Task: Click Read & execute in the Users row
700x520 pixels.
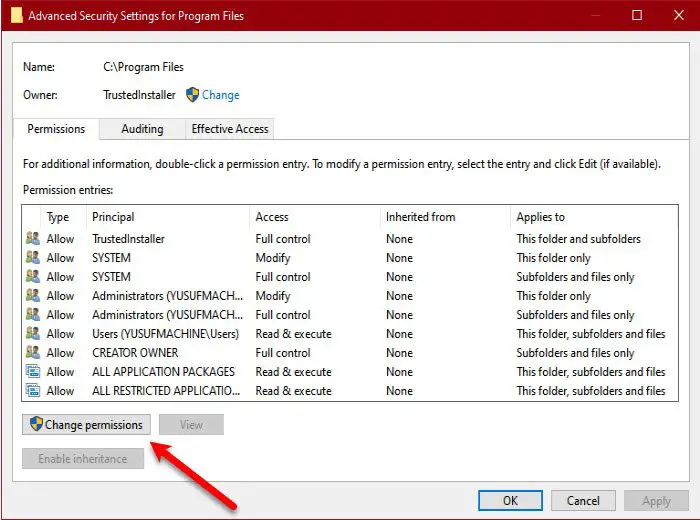Action: (293, 333)
